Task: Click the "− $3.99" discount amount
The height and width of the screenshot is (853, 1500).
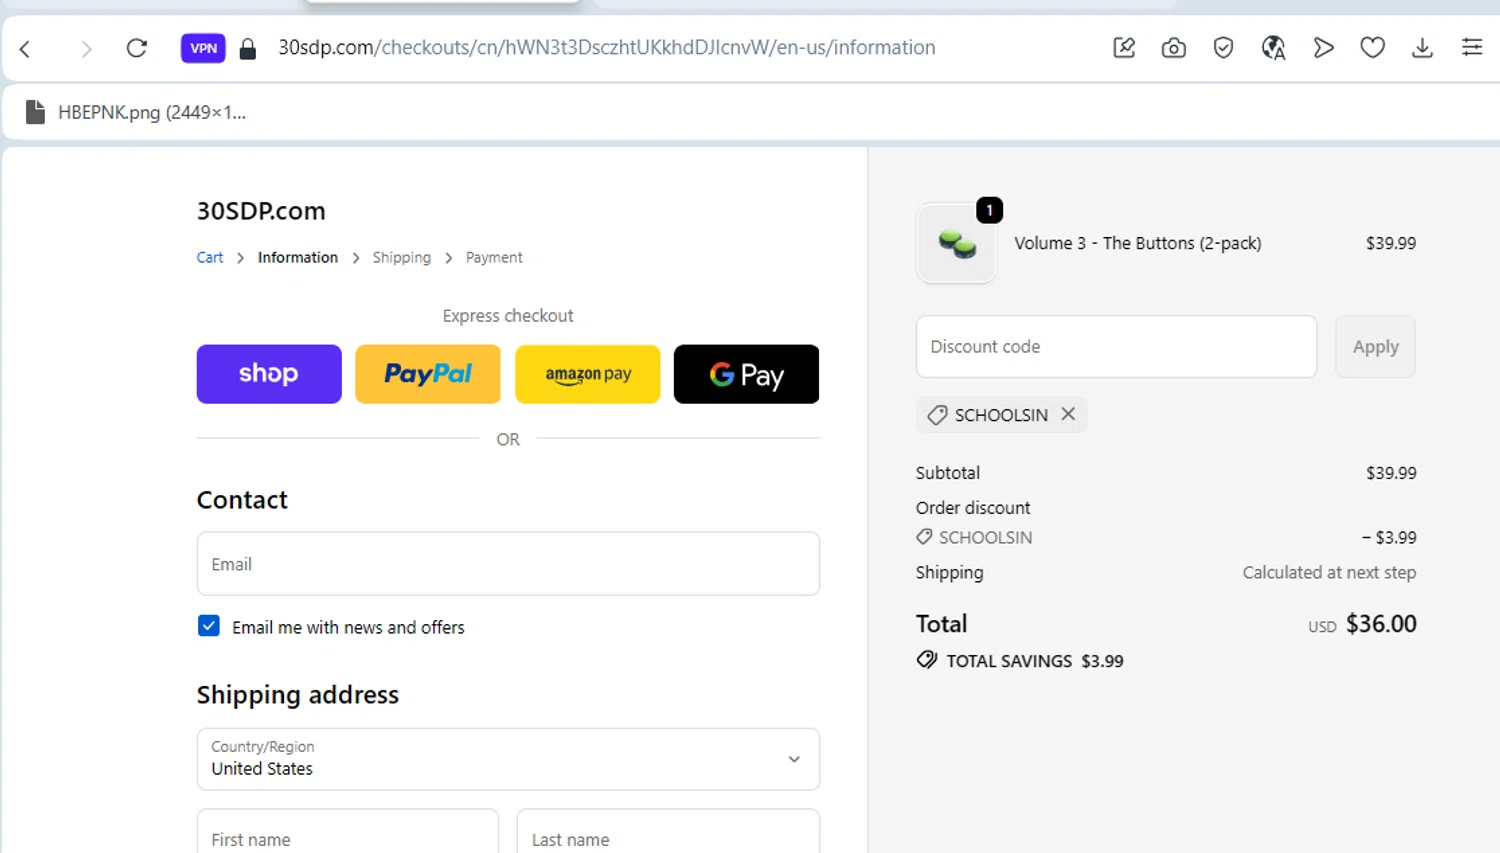Action: [1389, 538]
